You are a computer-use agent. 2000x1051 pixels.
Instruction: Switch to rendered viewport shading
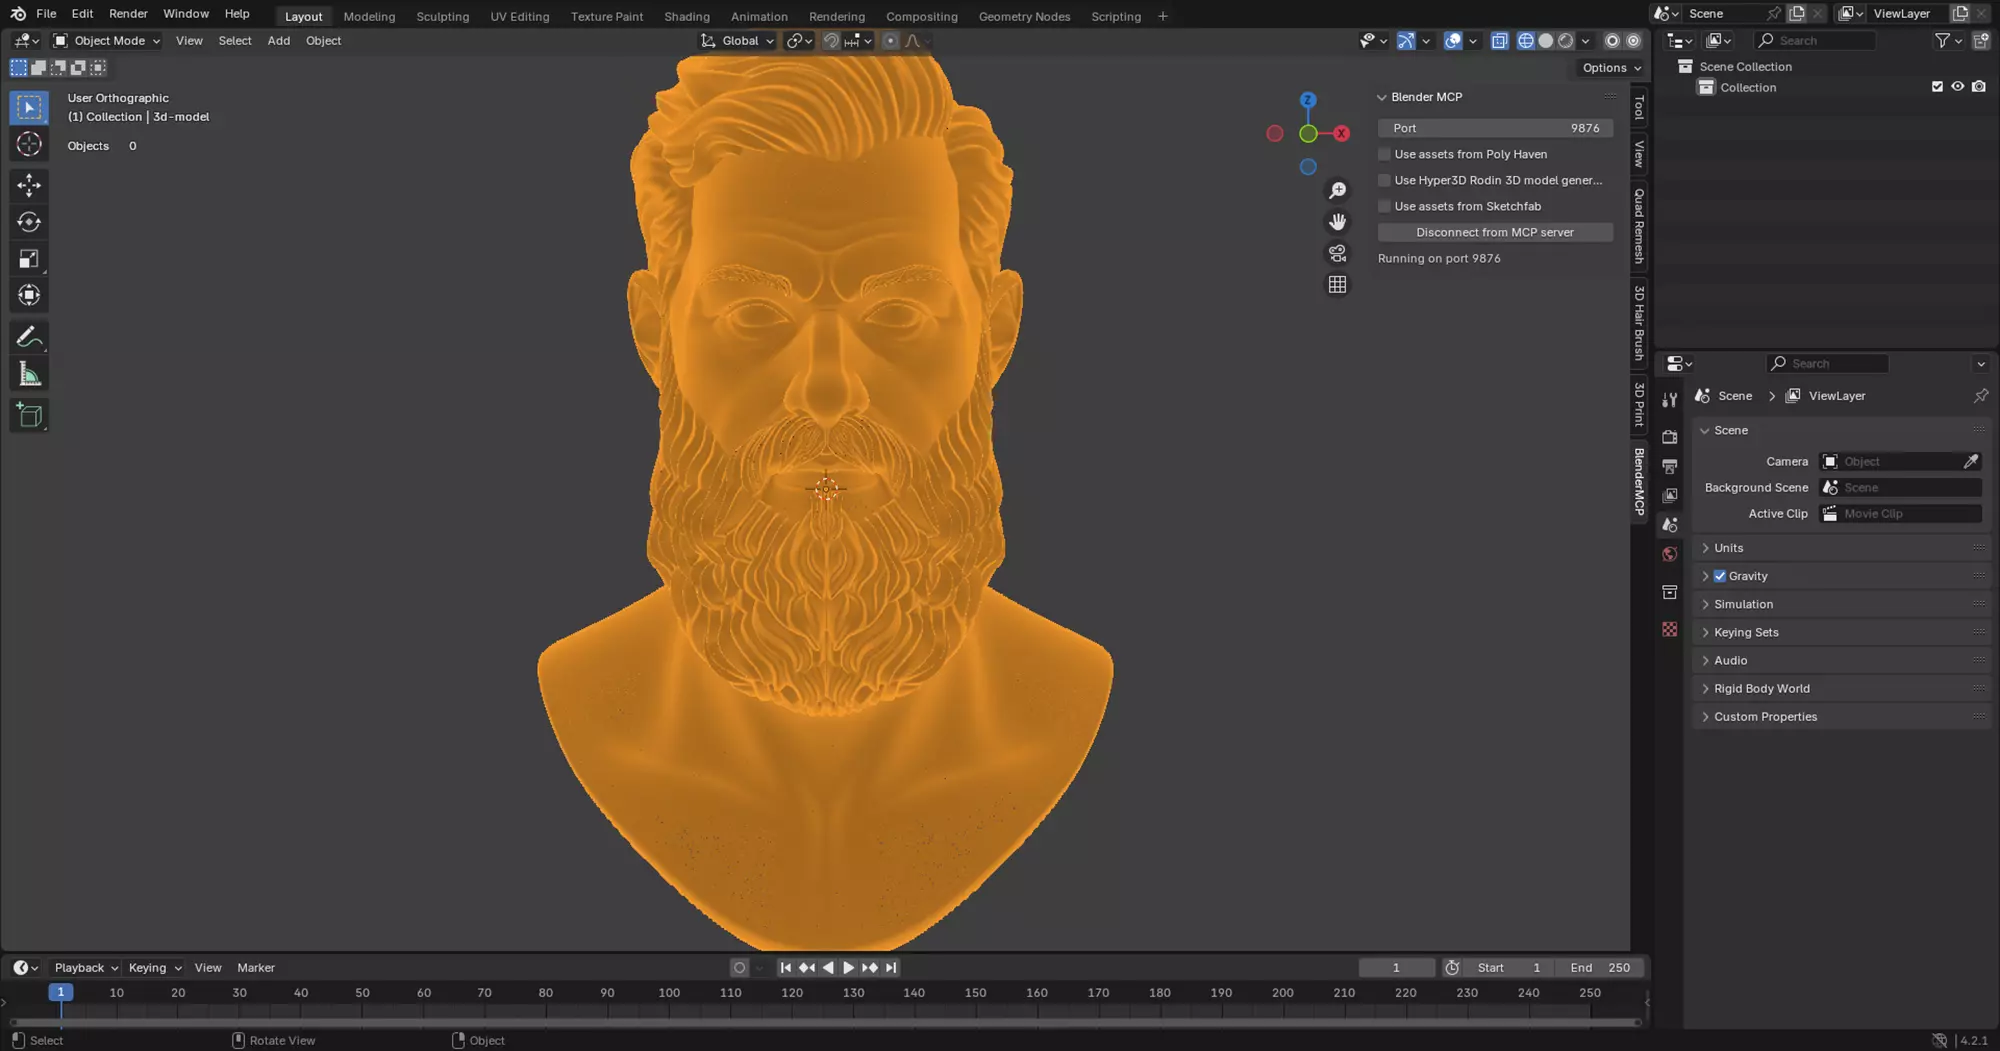point(1565,41)
